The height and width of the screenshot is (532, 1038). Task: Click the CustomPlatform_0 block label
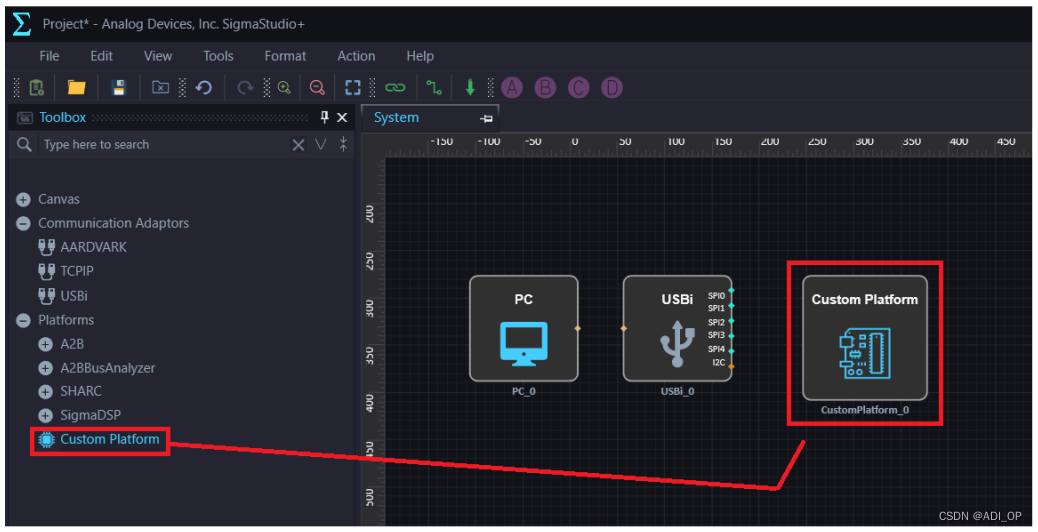point(865,410)
